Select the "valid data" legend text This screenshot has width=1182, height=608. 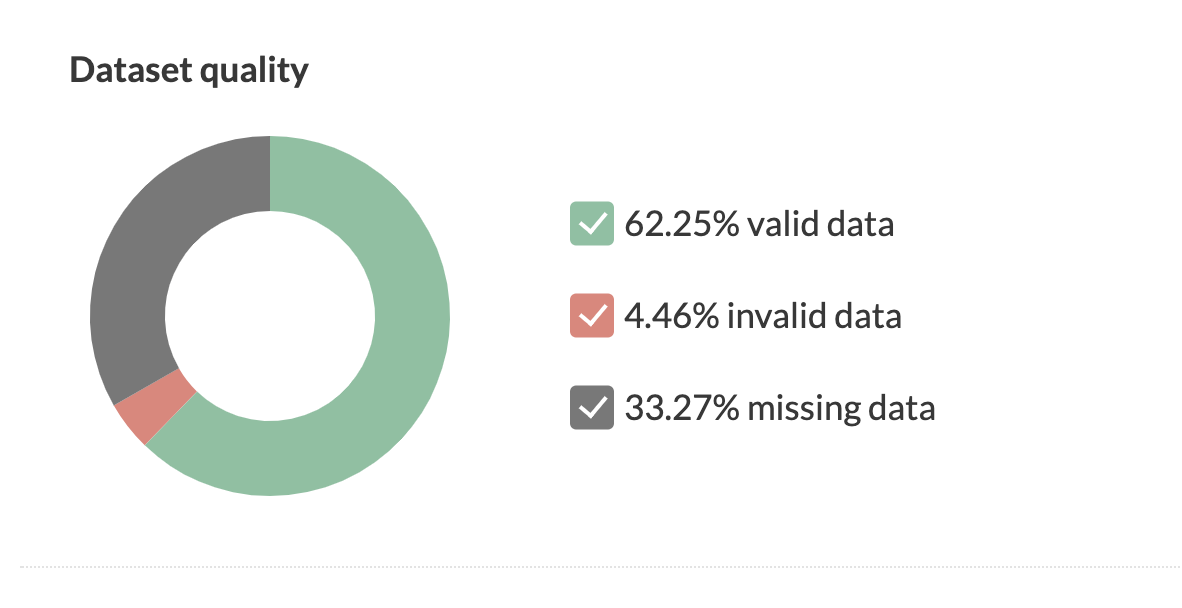821,224
